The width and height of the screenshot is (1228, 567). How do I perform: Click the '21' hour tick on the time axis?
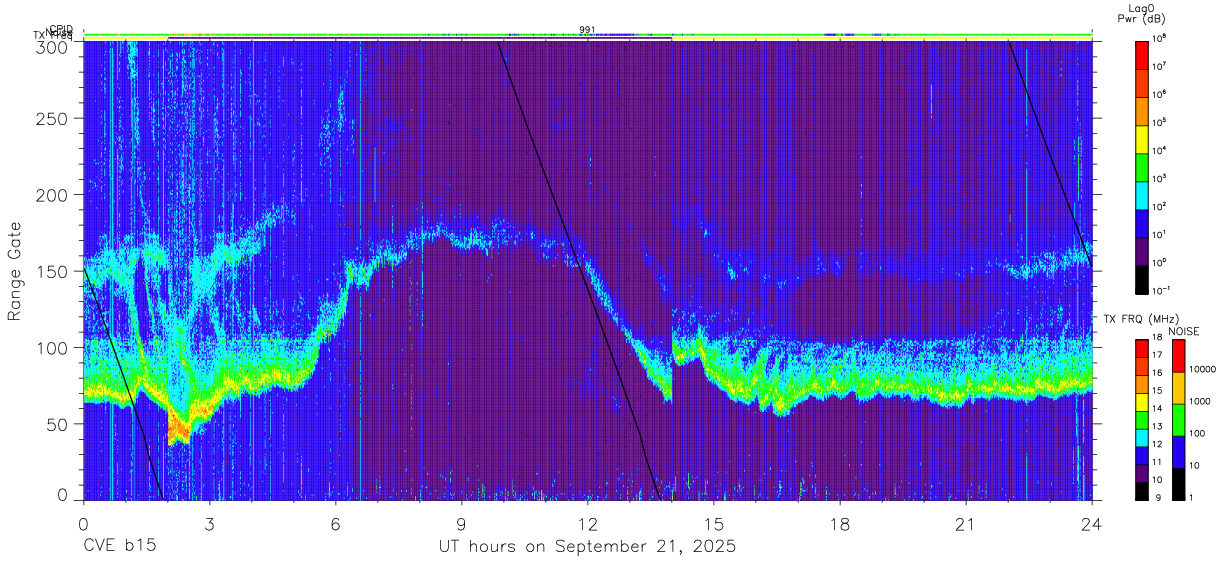coord(966,523)
